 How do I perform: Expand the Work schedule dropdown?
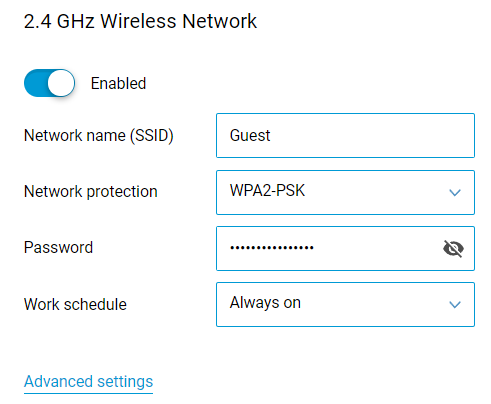click(345, 304)
